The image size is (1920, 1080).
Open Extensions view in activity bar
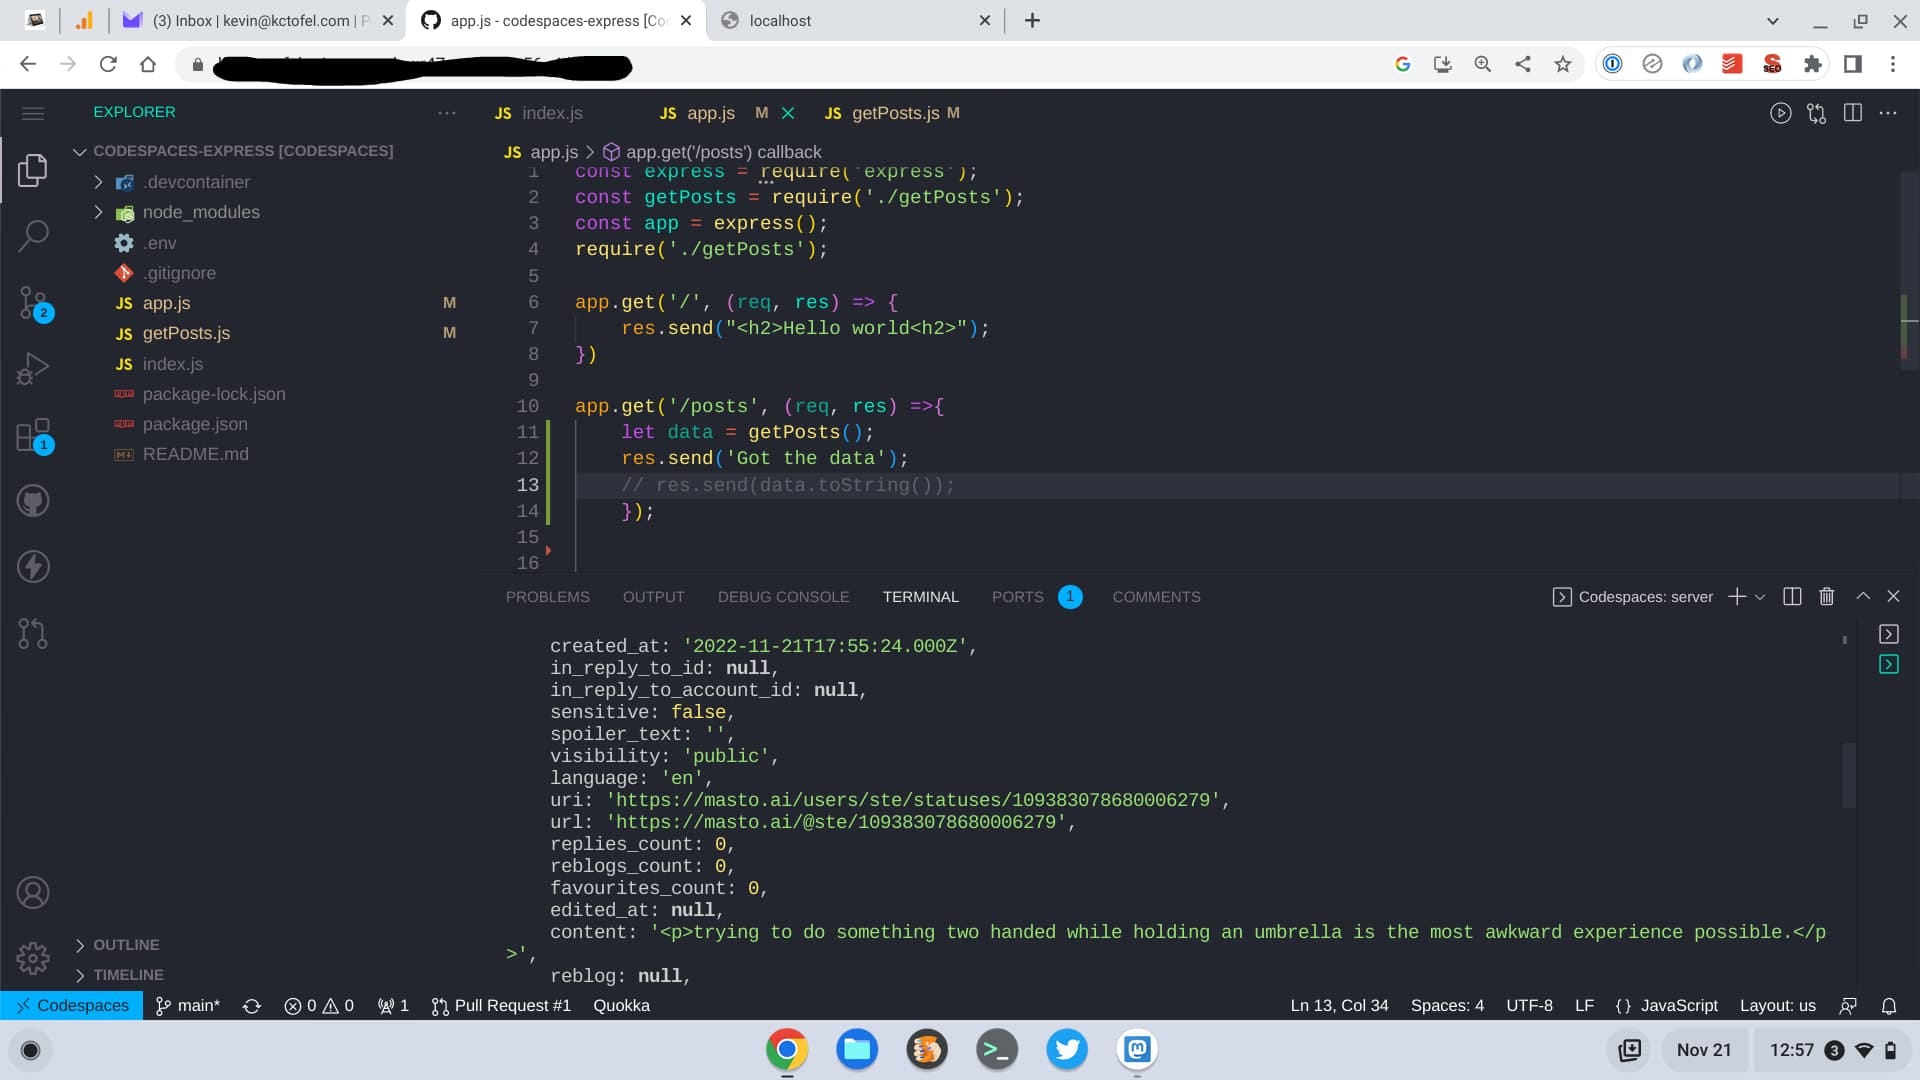pos(33,435)
